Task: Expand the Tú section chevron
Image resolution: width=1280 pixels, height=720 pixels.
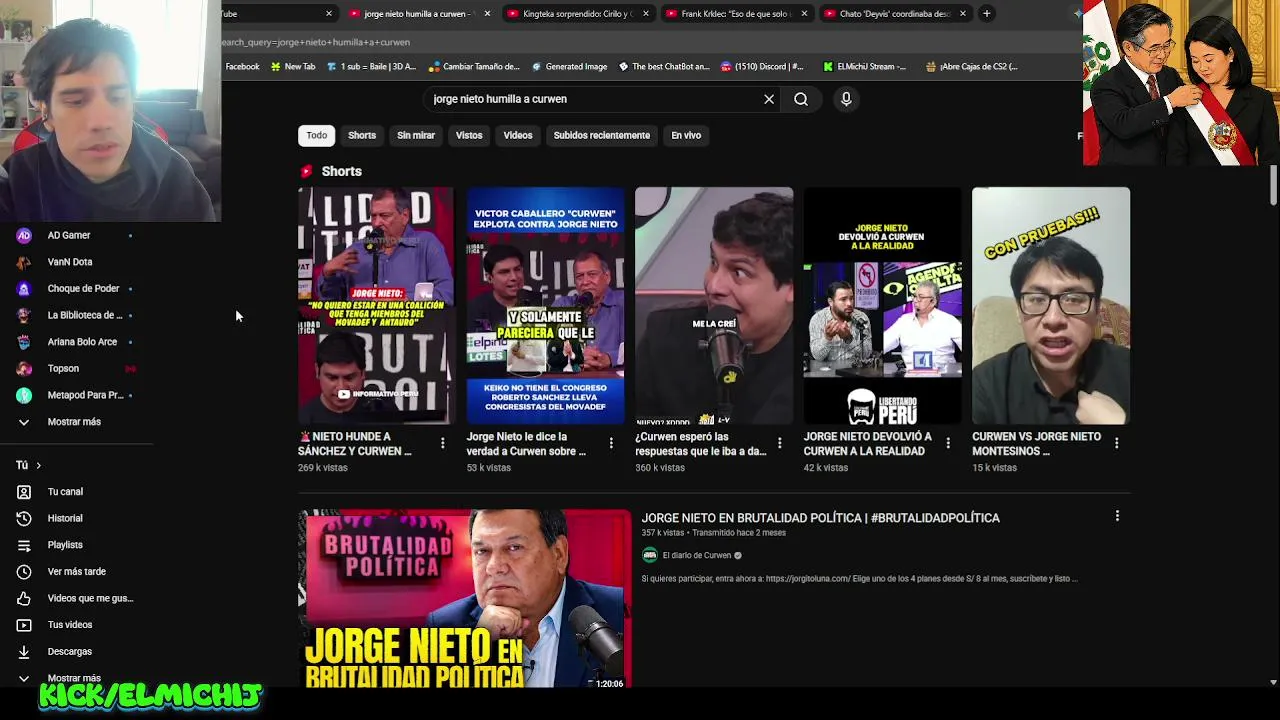Action: 38,465
